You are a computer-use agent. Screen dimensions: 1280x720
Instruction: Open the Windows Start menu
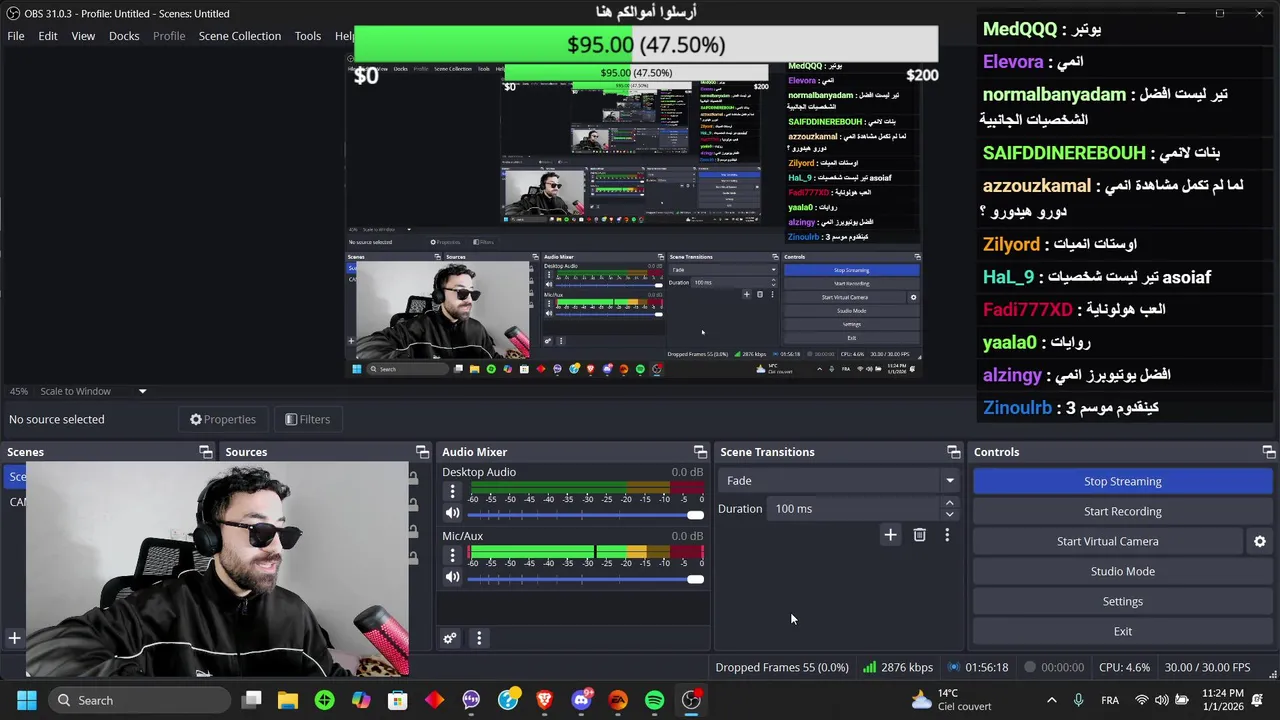27,700
